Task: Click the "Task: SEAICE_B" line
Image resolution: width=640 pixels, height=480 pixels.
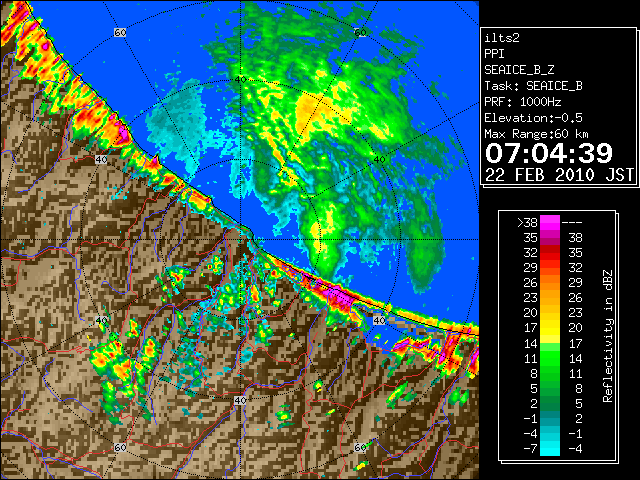Action: pos(533,86)
